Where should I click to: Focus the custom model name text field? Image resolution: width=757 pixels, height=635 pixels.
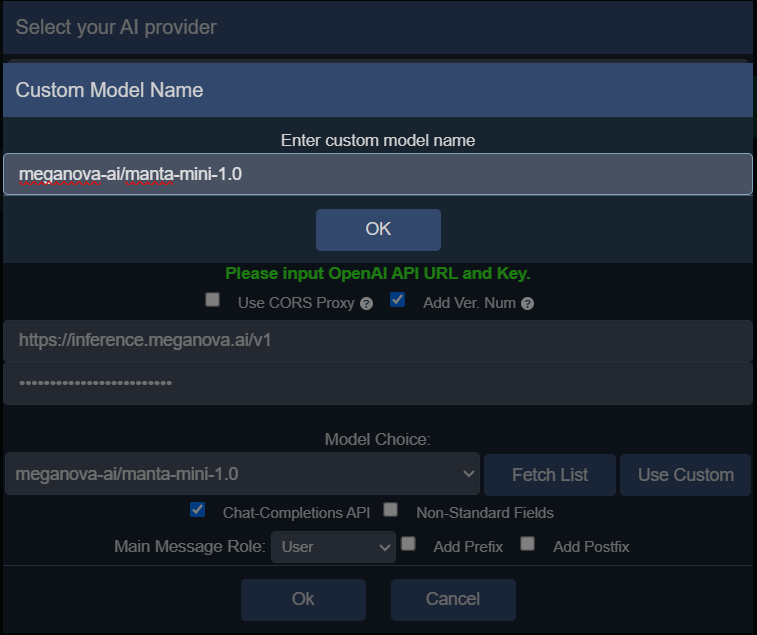[x=378, y=174]
